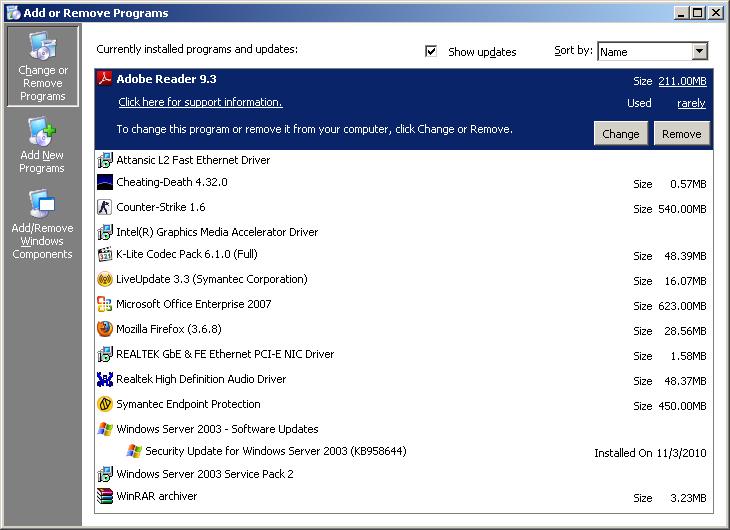
Task: Click the Remove button for Adobe Reader
Action: 682,134
